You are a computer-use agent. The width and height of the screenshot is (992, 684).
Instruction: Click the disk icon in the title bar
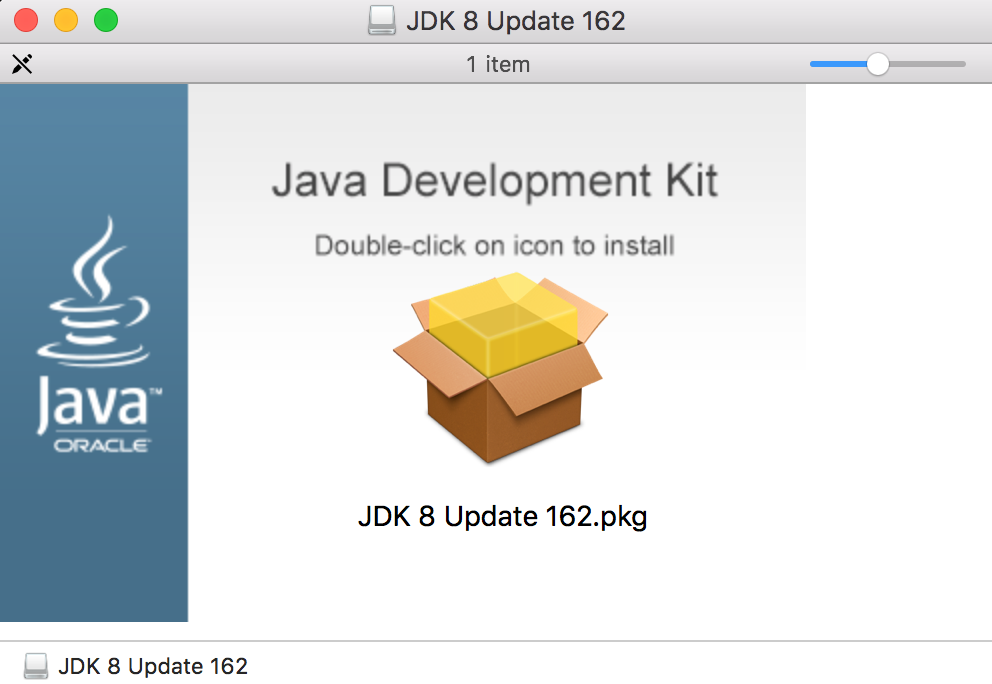[x=382, y=20]
